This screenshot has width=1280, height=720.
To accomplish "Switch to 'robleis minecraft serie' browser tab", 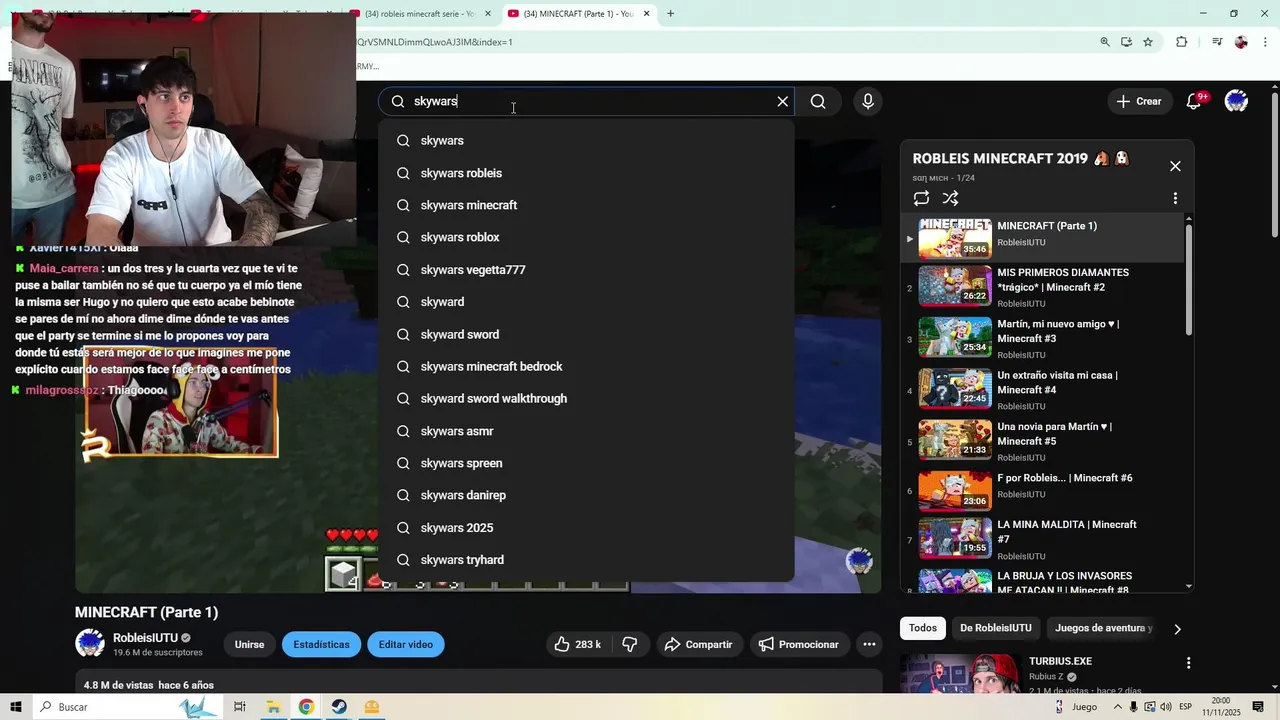I will [x=420, y=14].
